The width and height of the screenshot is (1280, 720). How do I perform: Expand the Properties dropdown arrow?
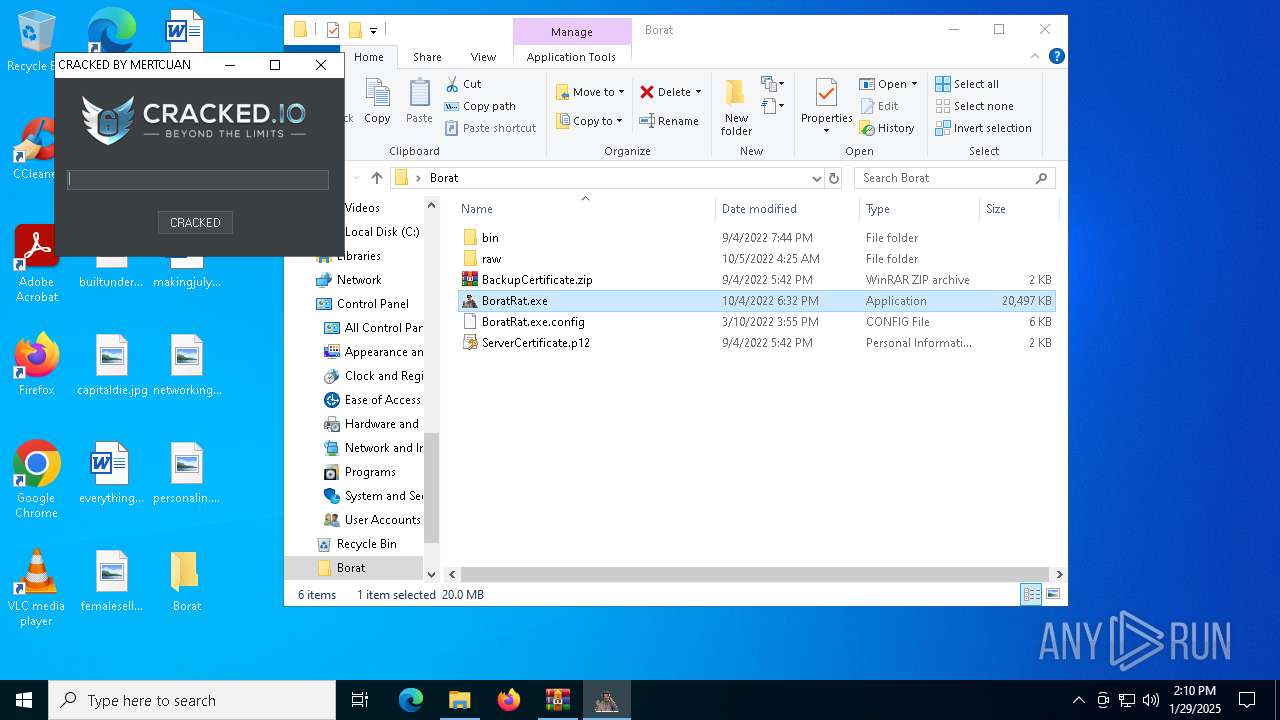tap(826, 131)
